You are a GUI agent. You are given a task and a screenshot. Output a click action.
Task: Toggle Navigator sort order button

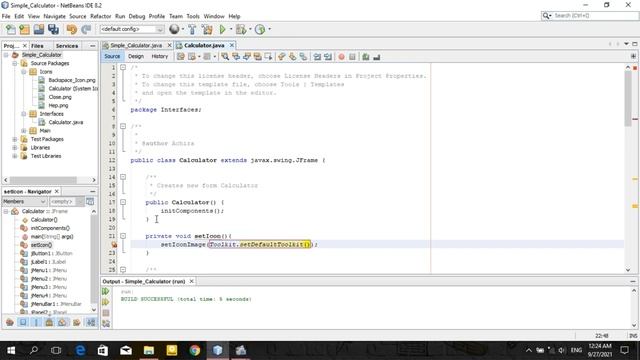(x=91, y=322)
